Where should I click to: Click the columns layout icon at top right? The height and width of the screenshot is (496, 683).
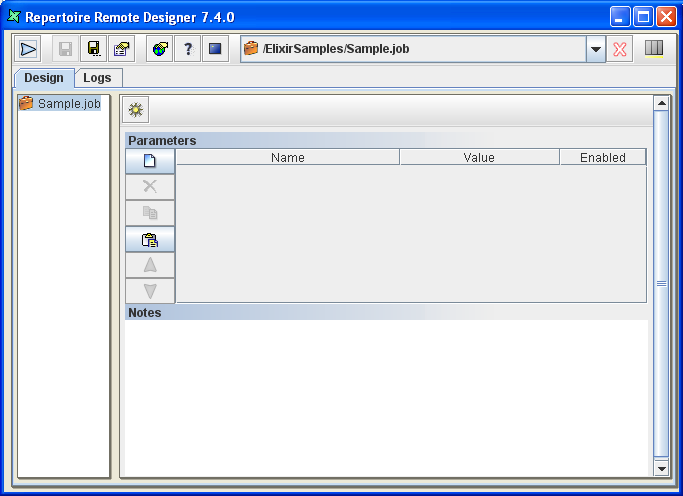(654, 49)
